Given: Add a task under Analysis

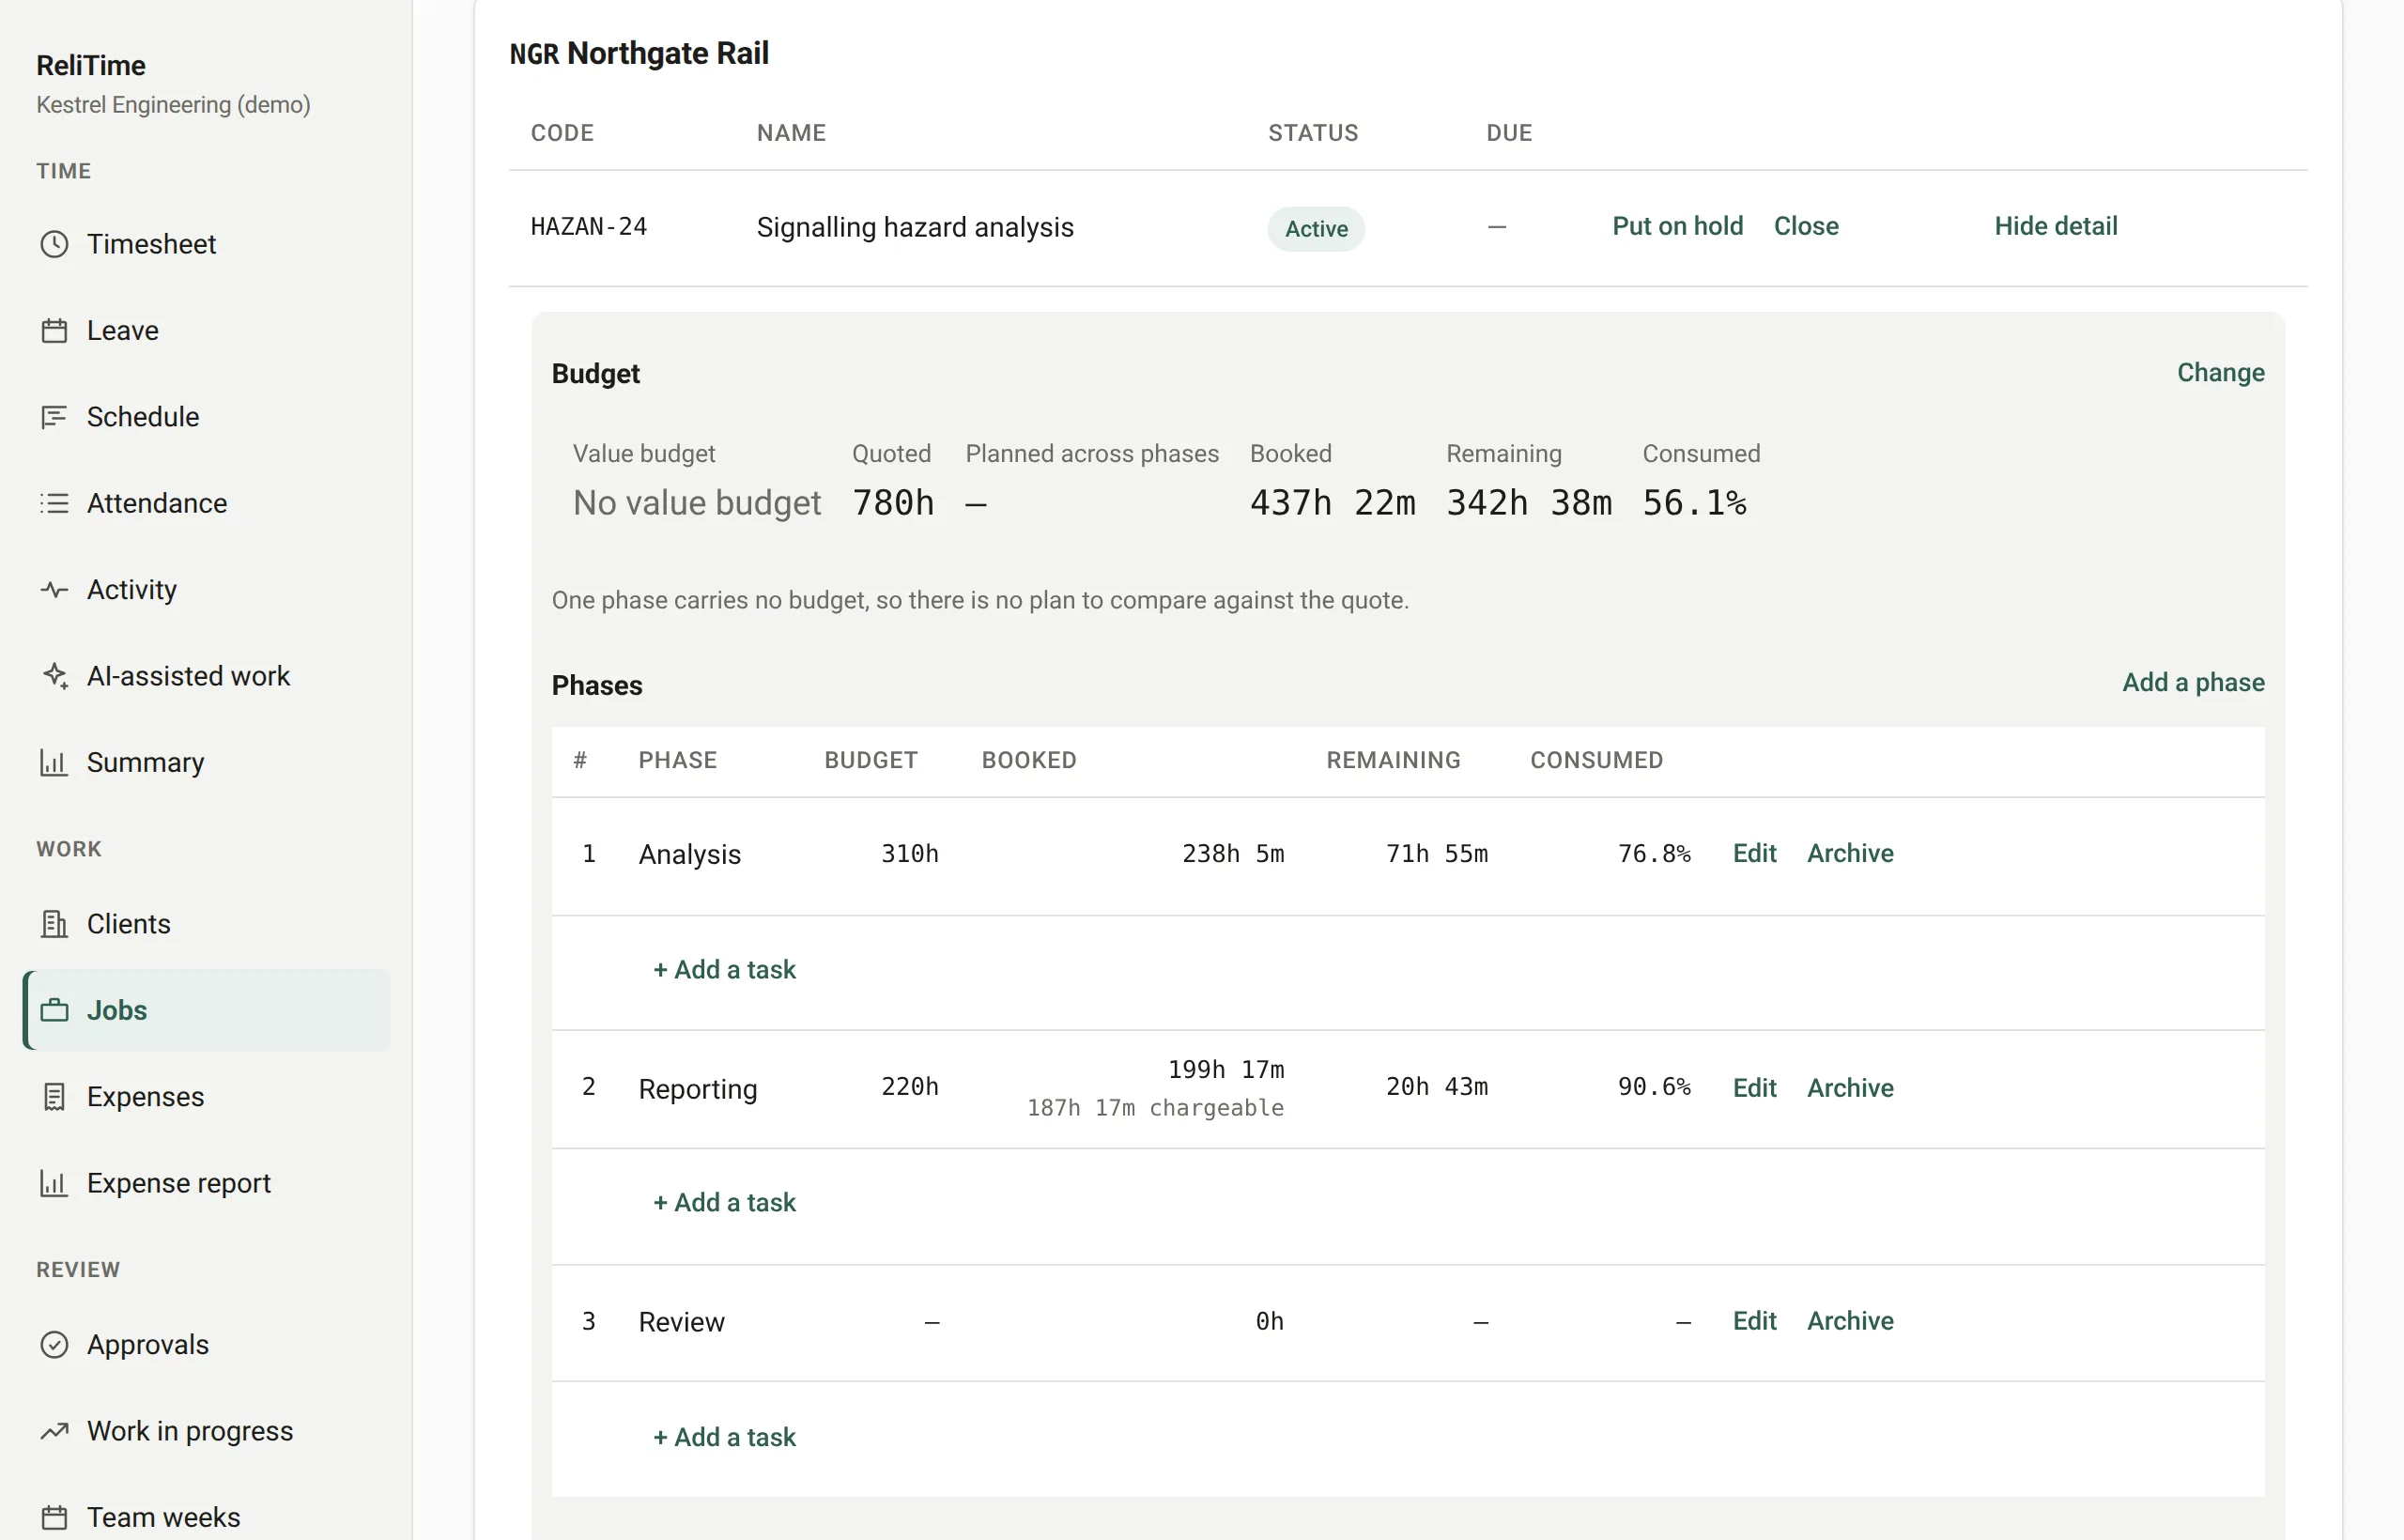Looking at the screenshot, I should coord(724,970).
